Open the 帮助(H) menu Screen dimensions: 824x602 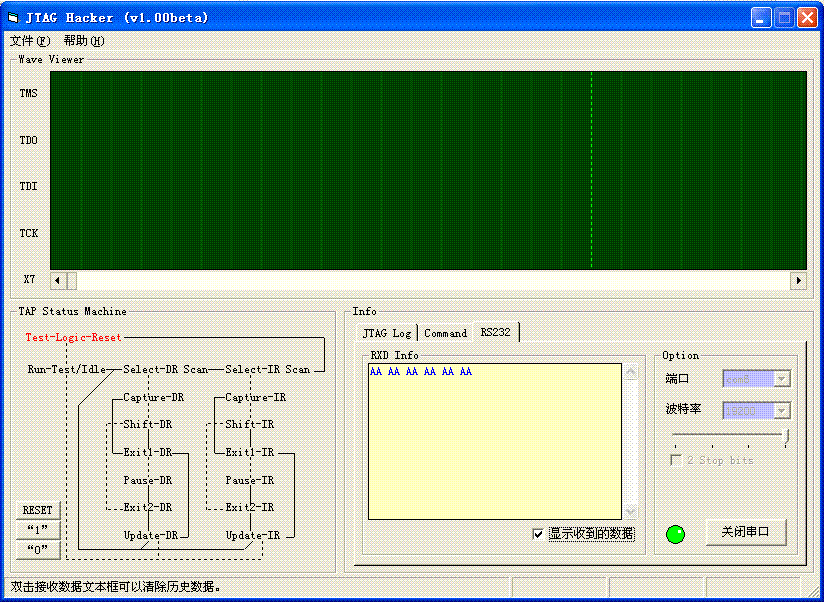84,40
